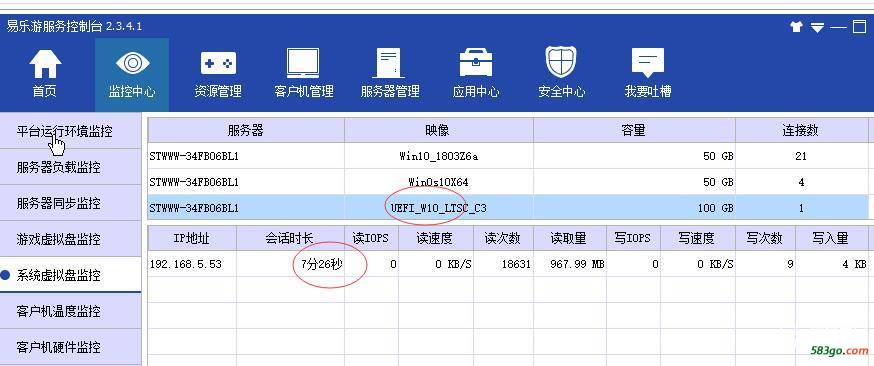The height and width of the screenshot is (366, 874).
Task: Open 客户机硬件监控 in sidebar
Action: (x=70, y=347)
